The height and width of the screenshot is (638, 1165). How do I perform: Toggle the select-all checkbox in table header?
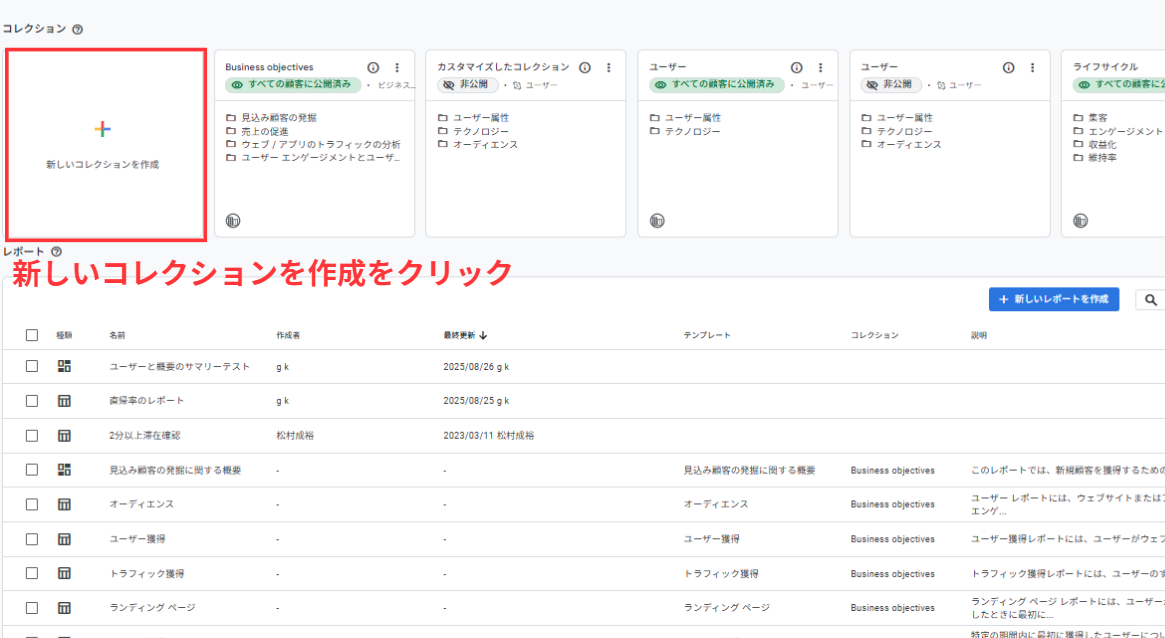pyautogui.click(x=32, y=335)
